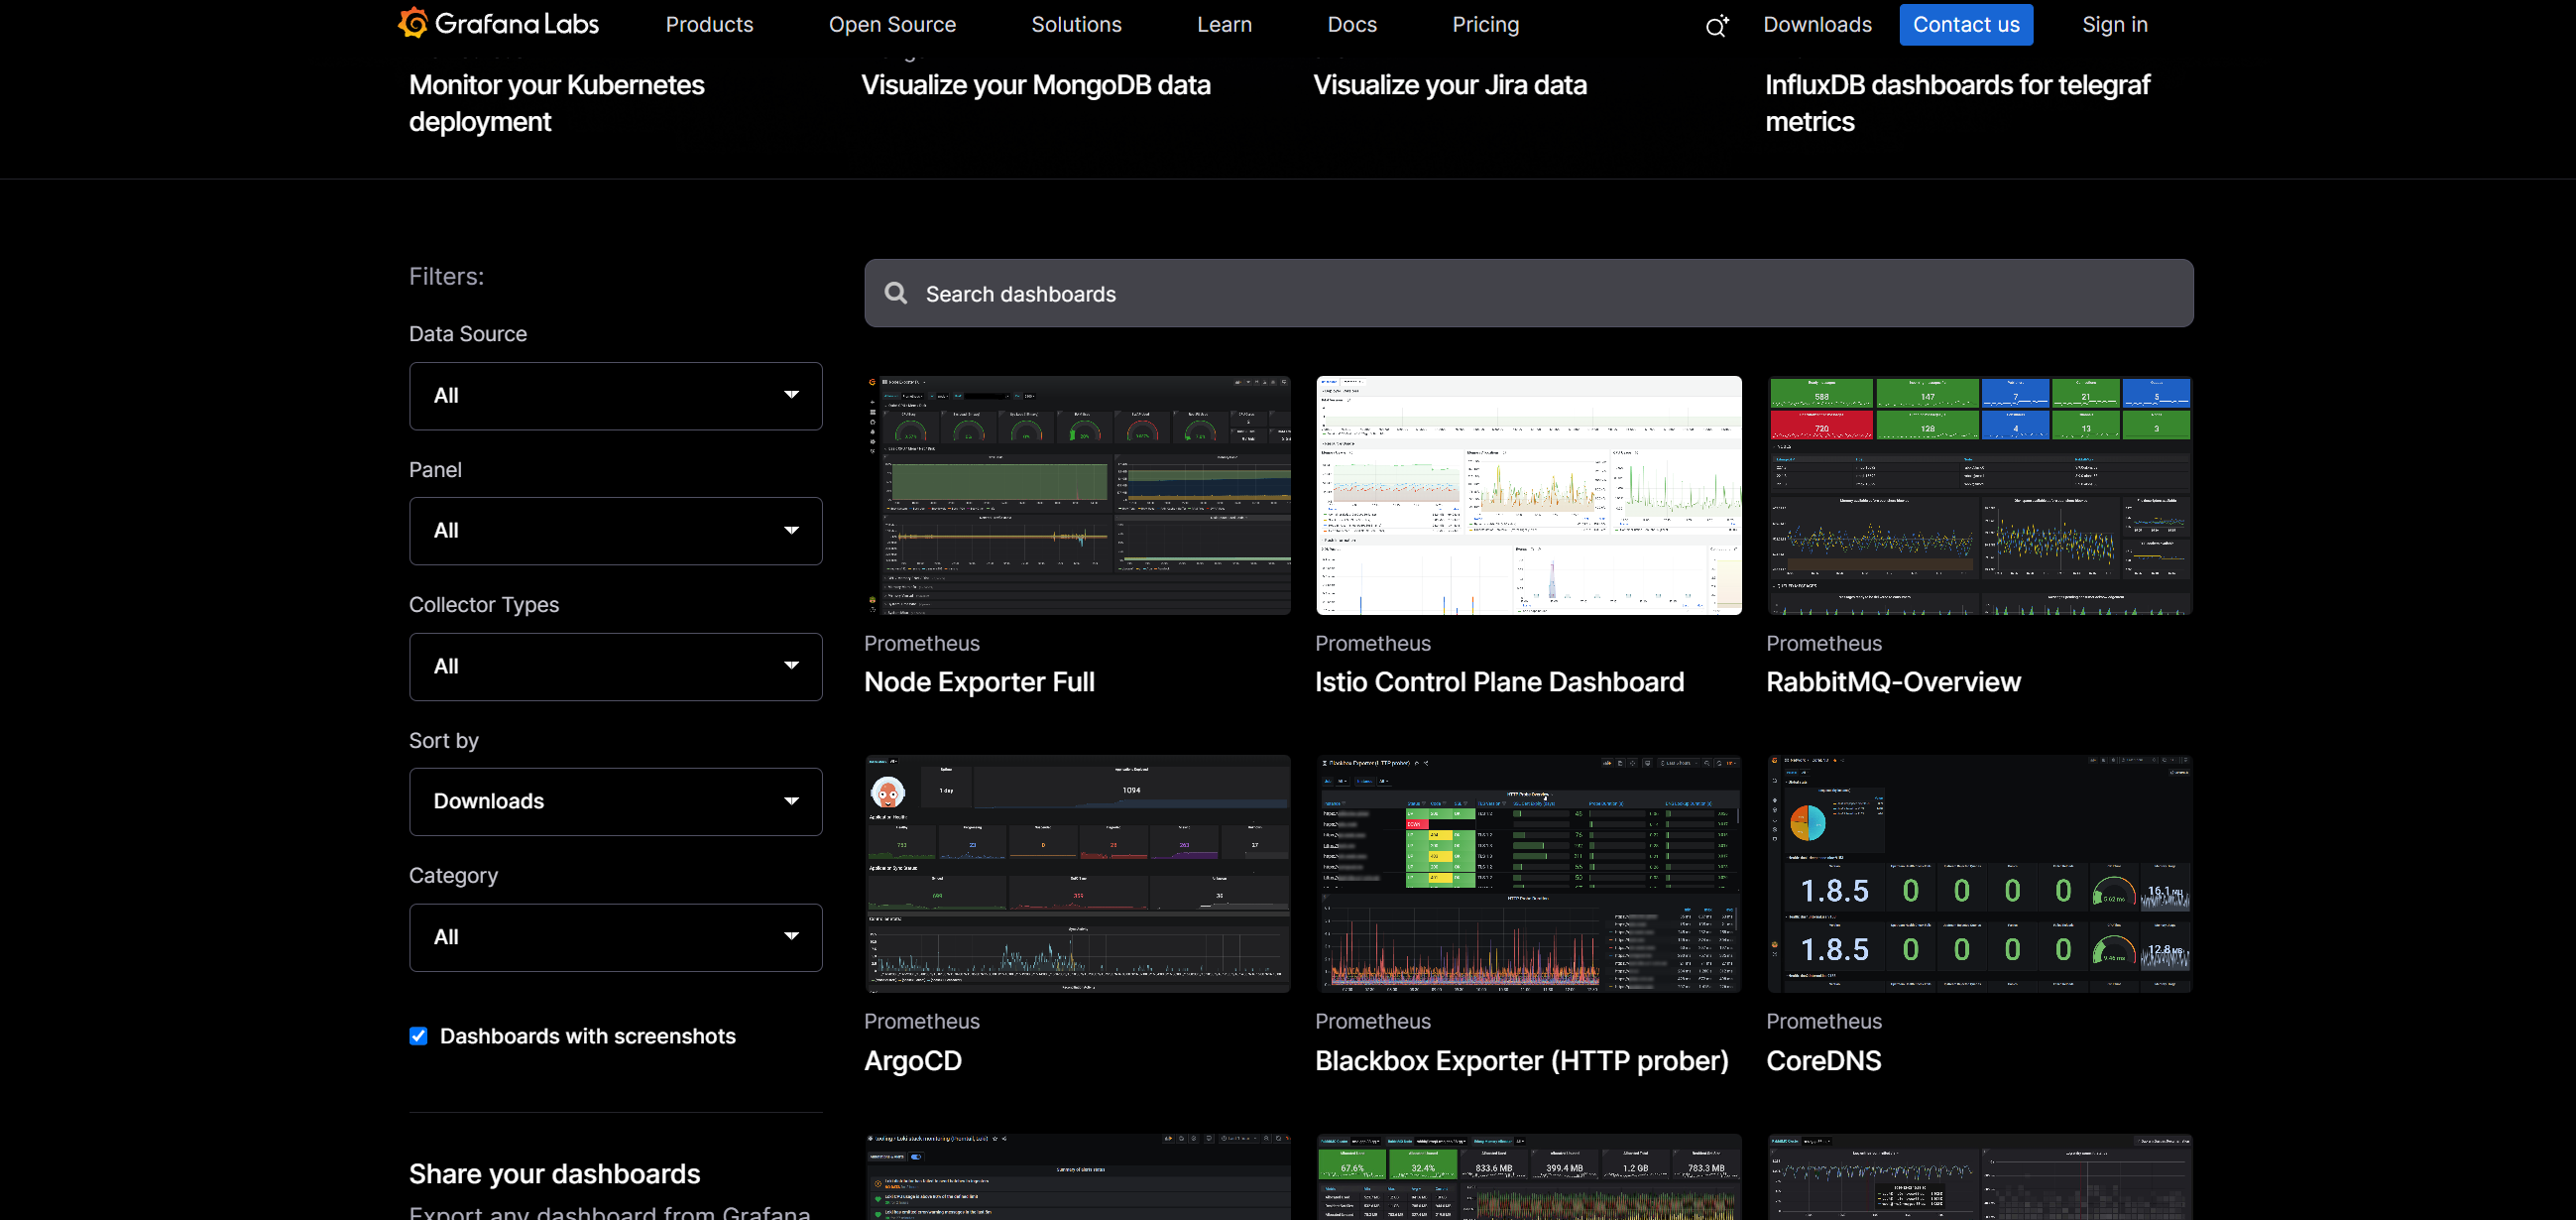Change the Sort by Downloads dropdown
The image size is (2576, 1220).
pyautogui.click(x=615, y=802)
